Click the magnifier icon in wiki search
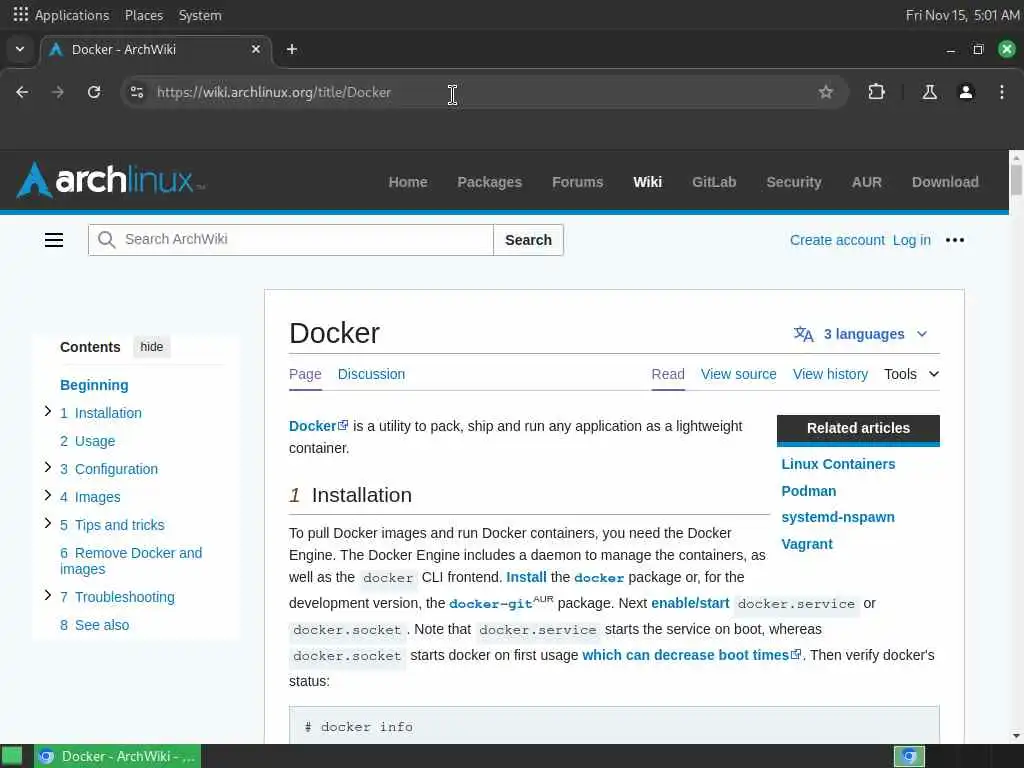1024x768 pixels. pyautogui.click(x=106, y=240)
